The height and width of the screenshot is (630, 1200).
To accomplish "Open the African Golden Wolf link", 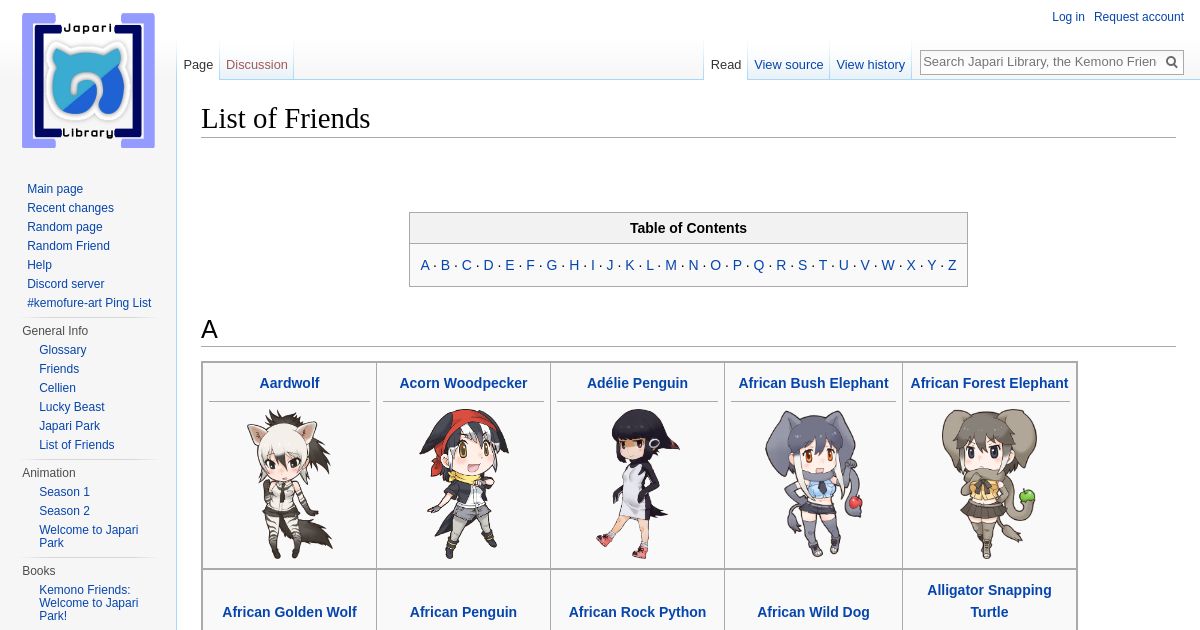I will click(289, 612).
